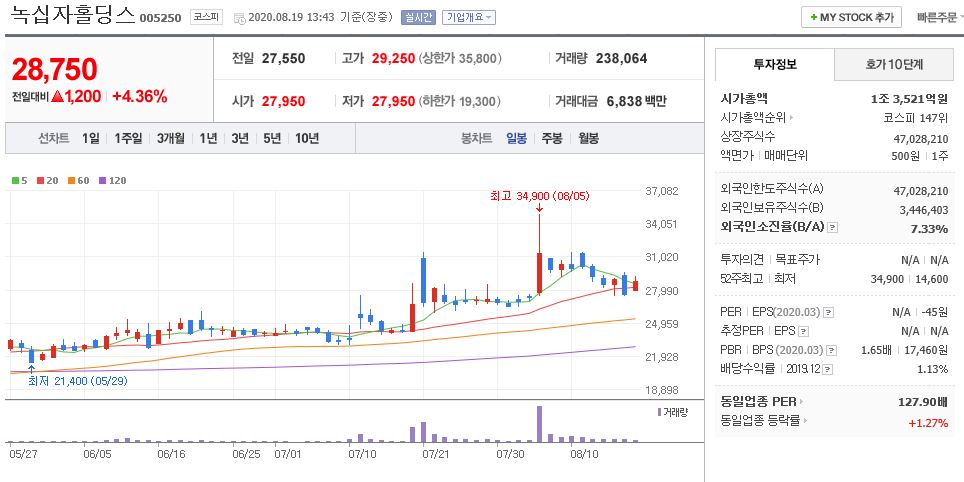Open the 기업개요 dropdown

468,17
